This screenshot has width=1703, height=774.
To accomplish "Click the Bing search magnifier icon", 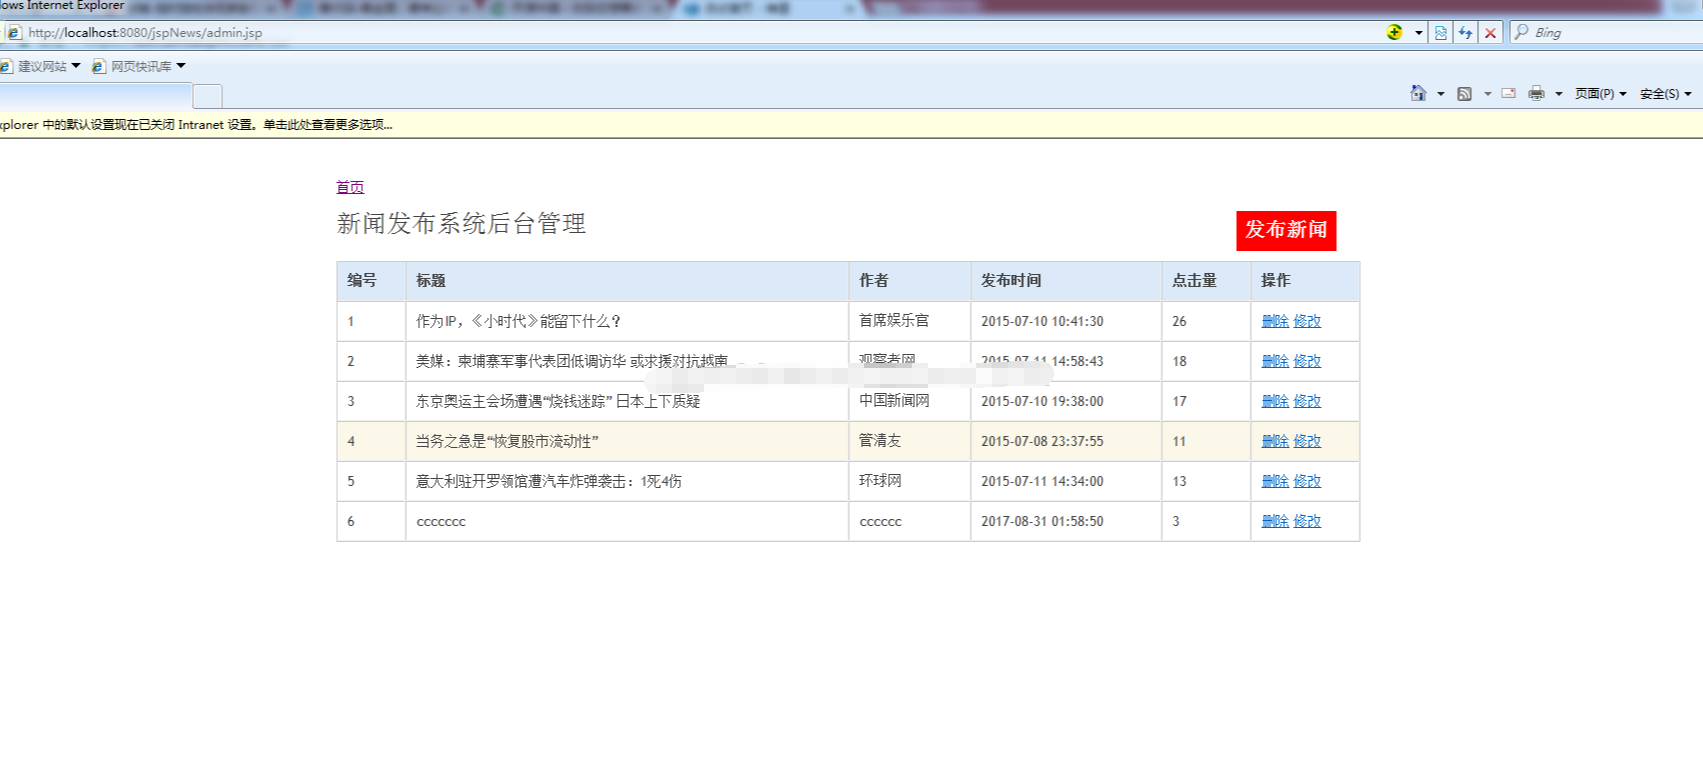I will 1521,32.
